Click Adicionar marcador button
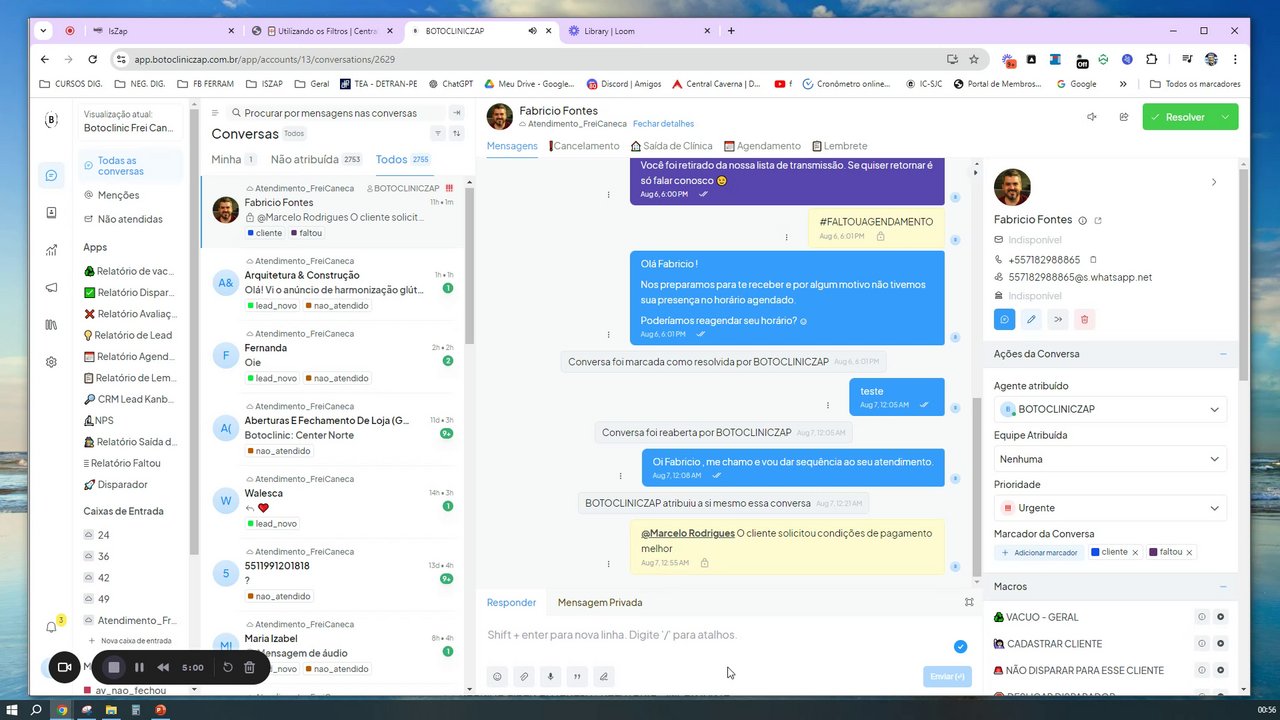This screenshot has width=1280, height=720. tap(1040, 552)
